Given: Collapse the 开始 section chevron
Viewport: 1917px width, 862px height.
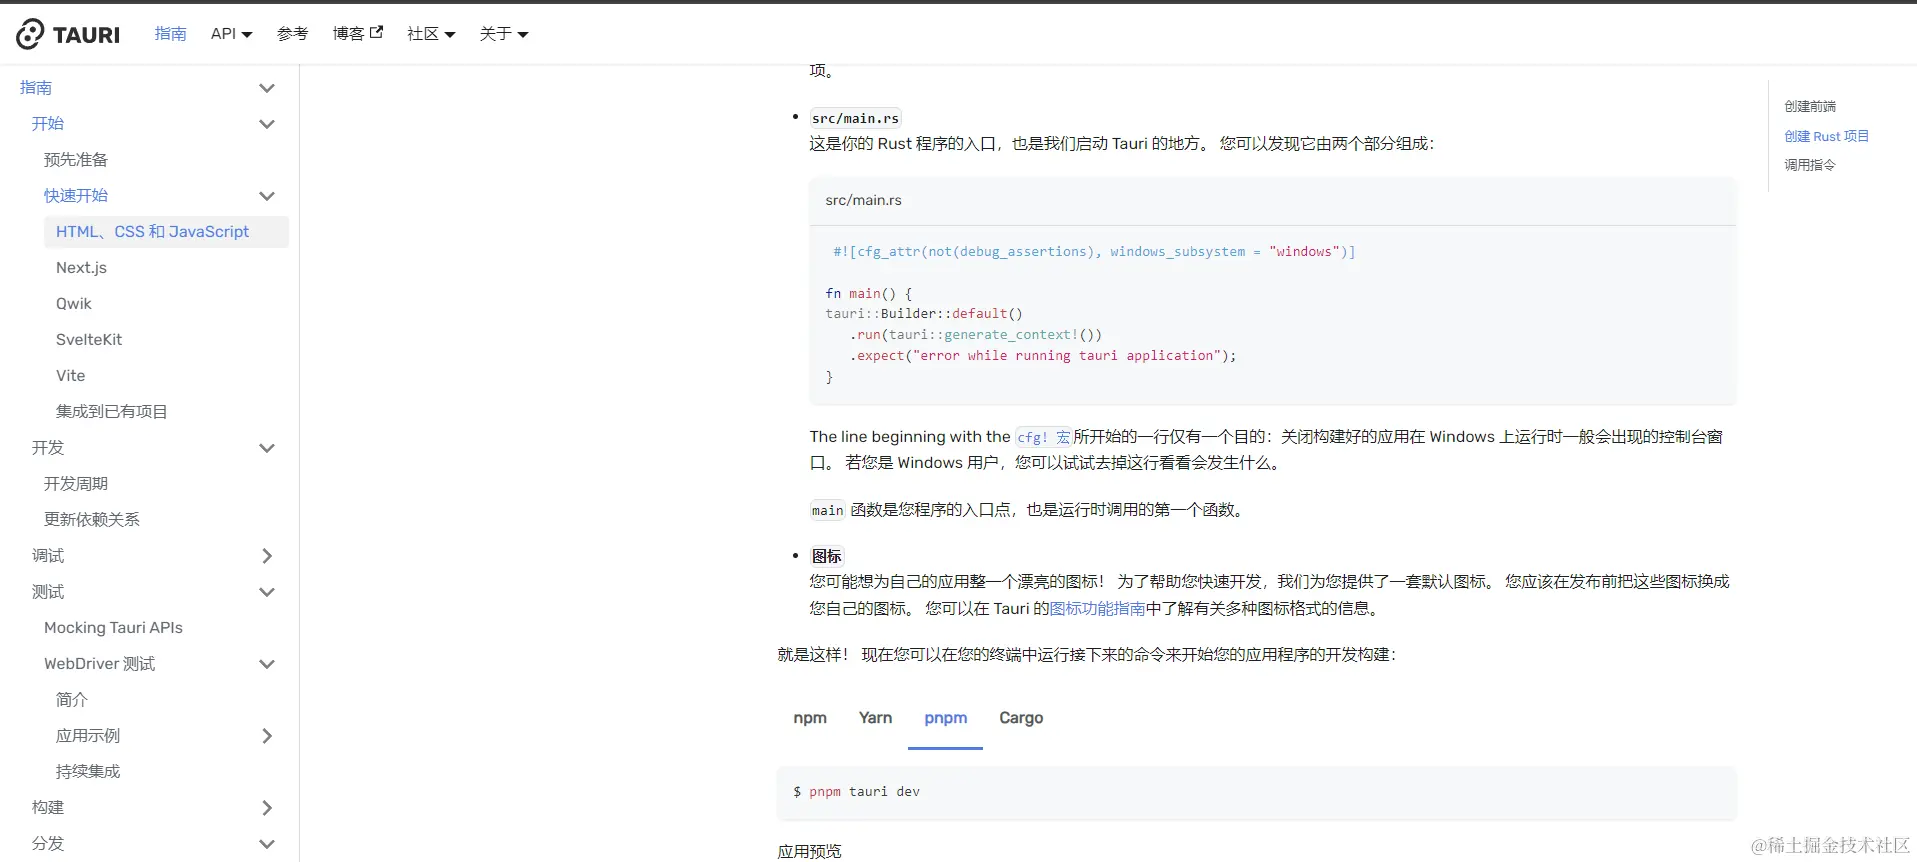Looking at the screenshot, I should coord(267,124).
